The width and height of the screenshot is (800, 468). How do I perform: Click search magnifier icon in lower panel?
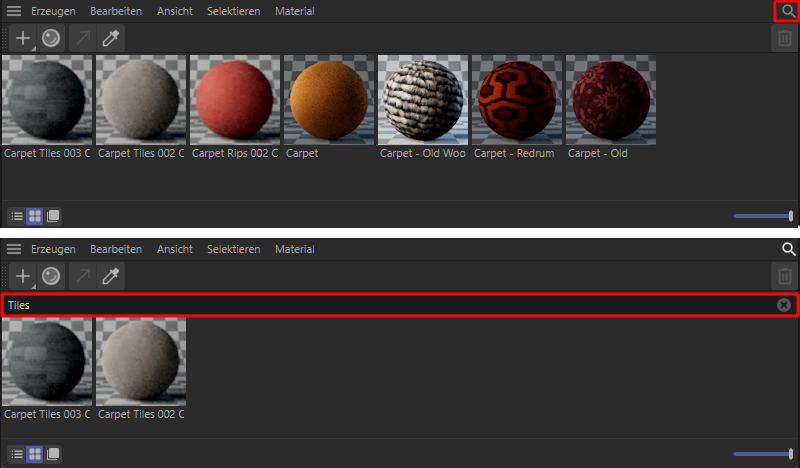pyautogui.click(x=788, y=249)
